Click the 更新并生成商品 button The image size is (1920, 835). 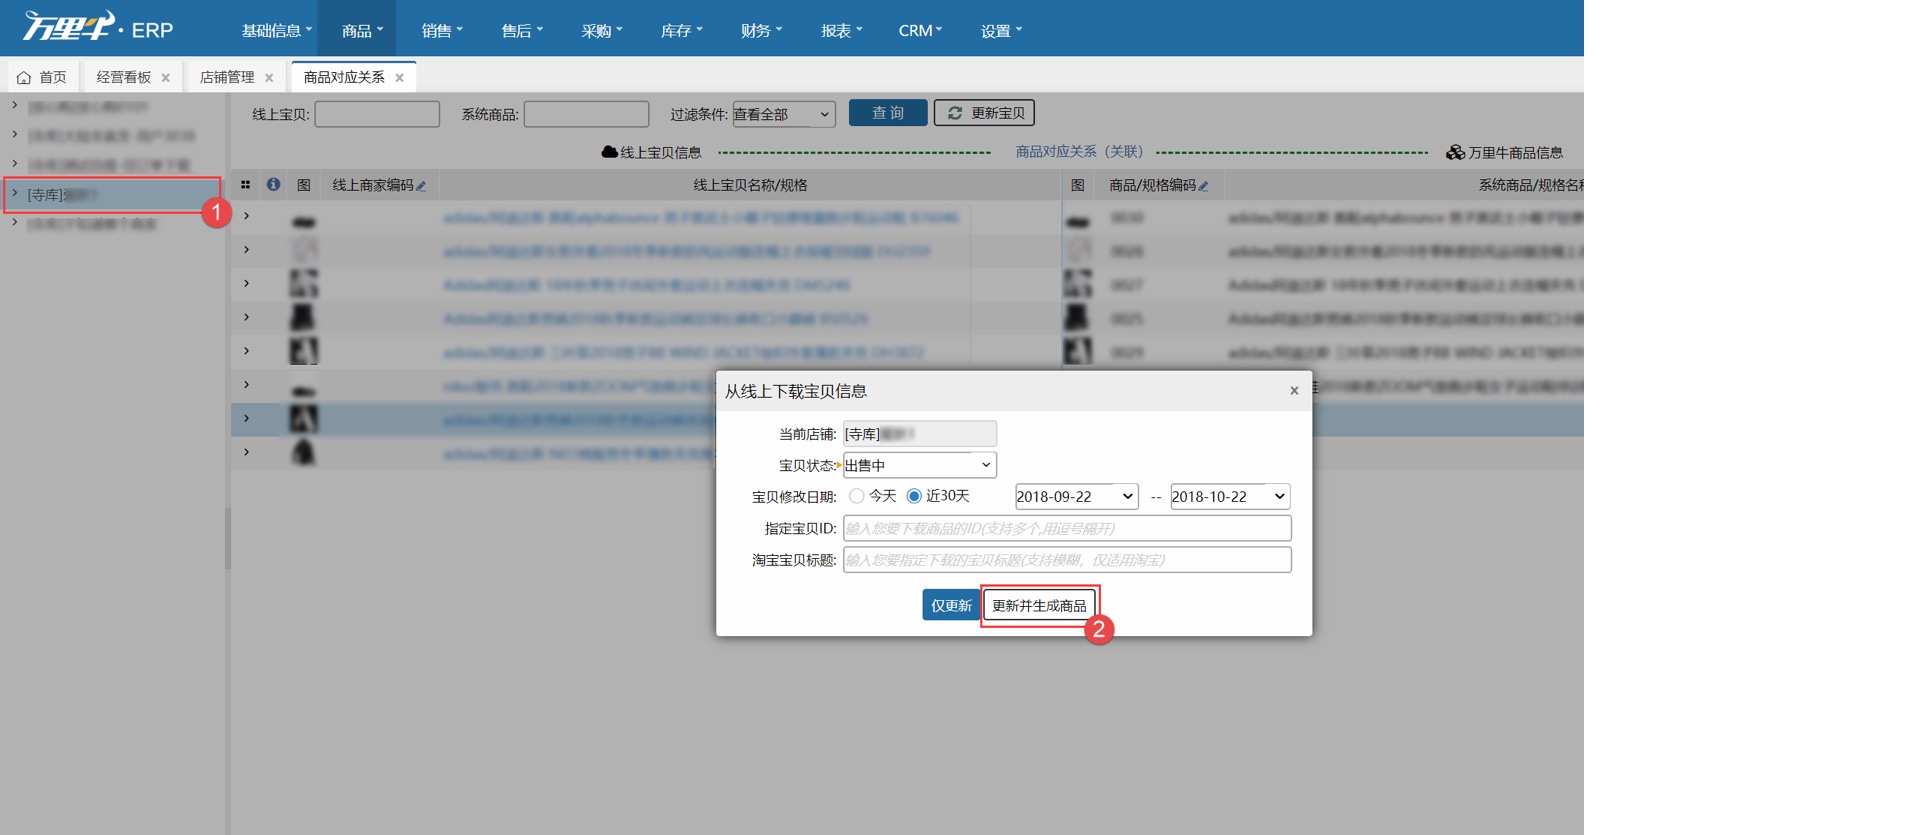[1040, 605]
